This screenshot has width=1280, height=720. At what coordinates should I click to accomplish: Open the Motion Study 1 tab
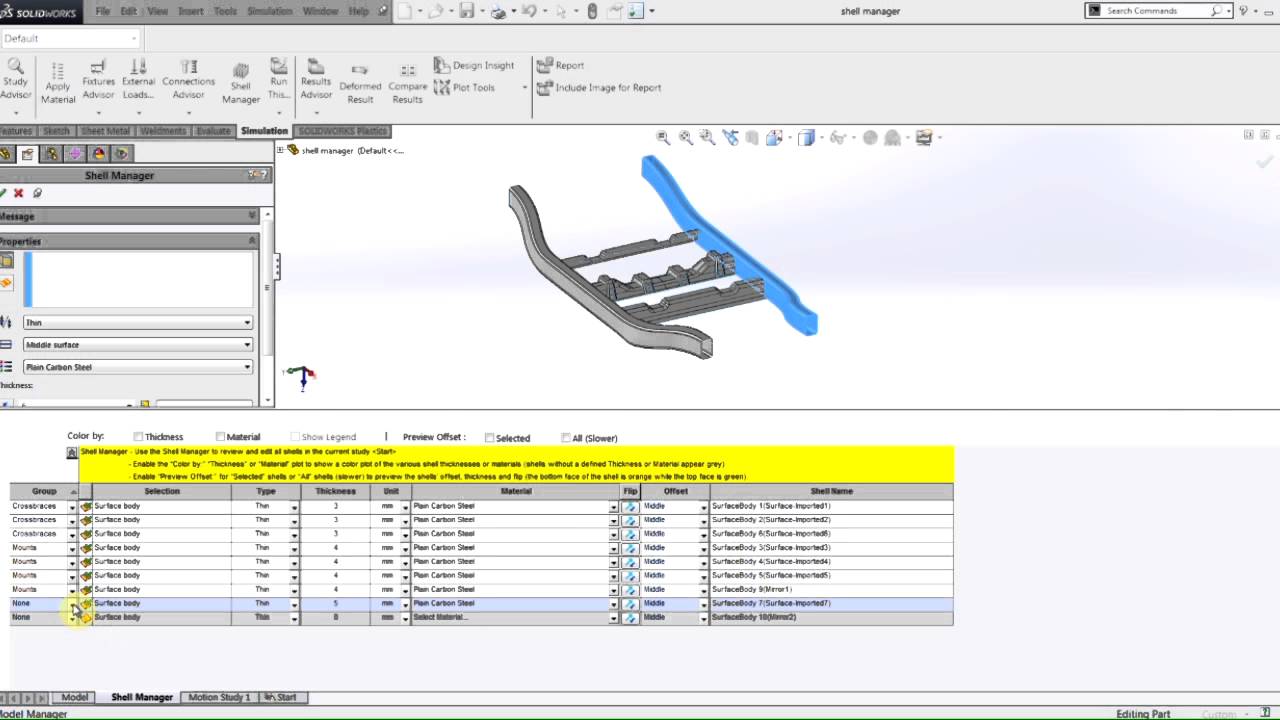click(219, 697)
